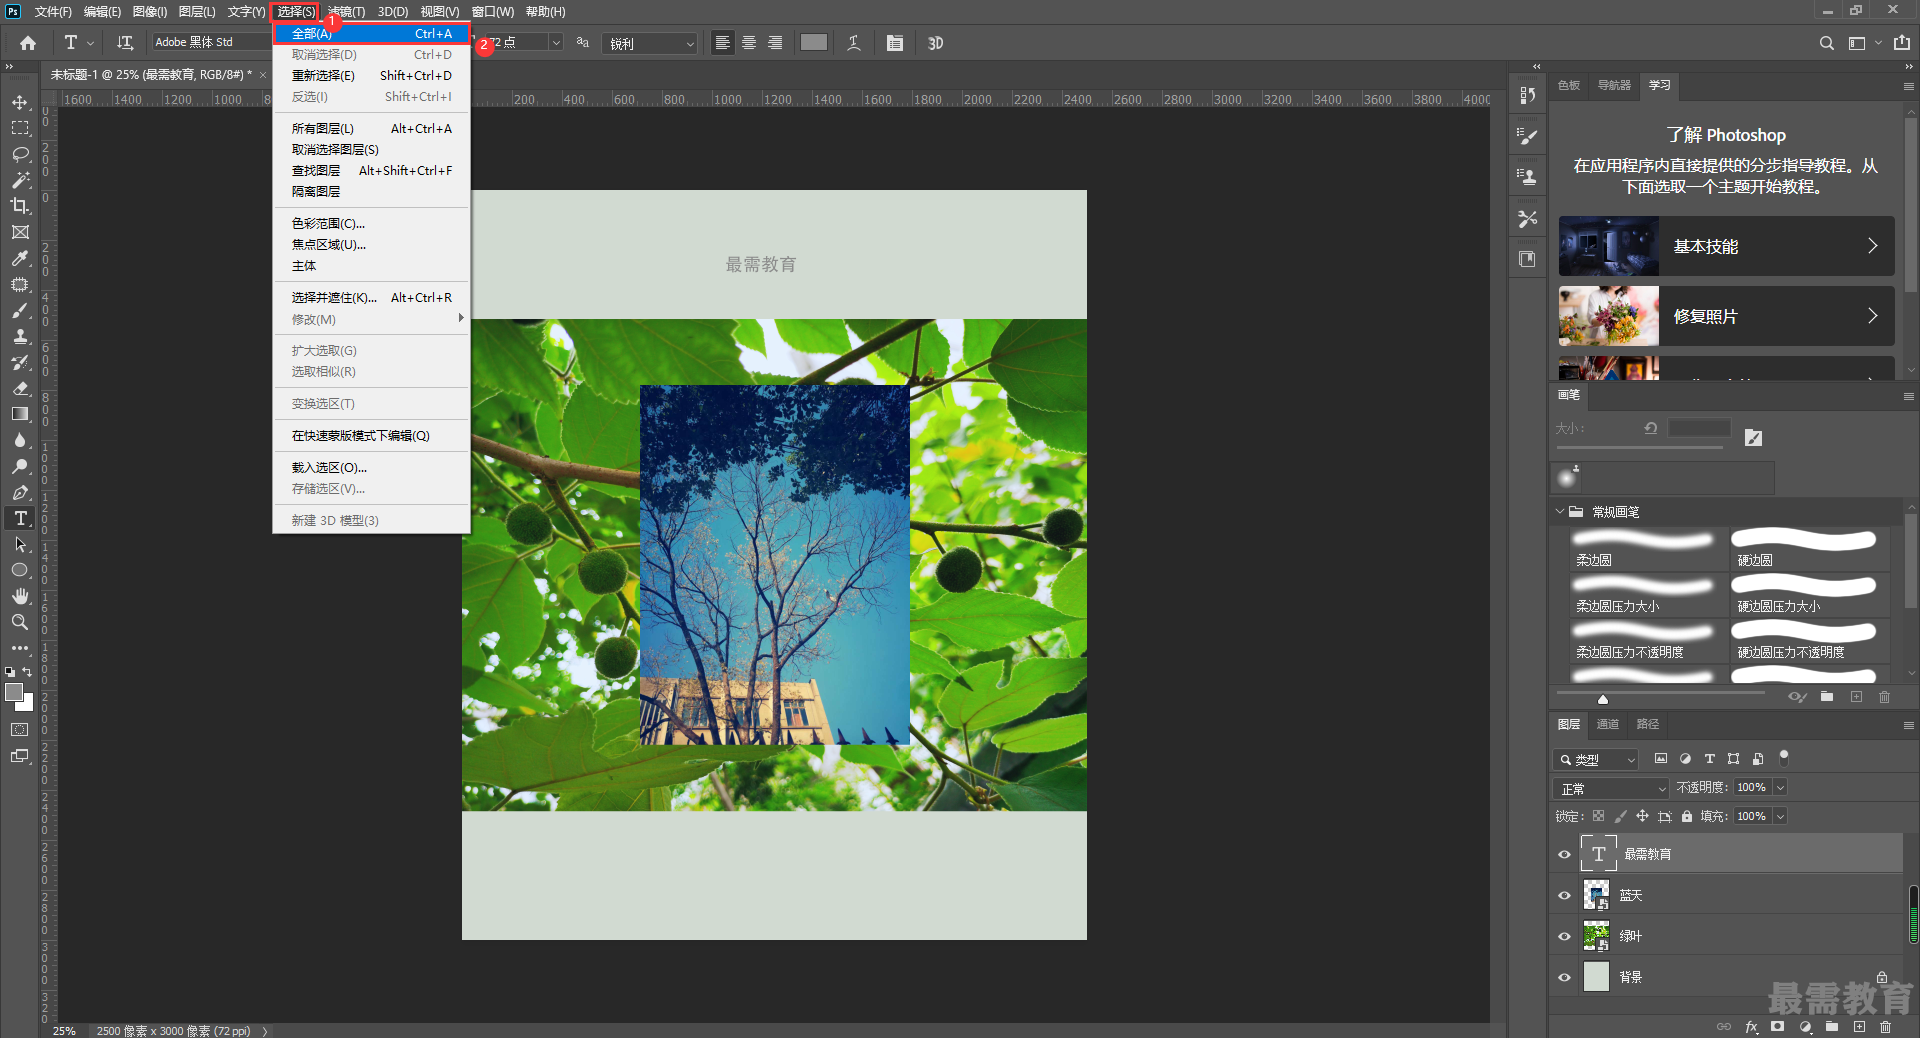1920x1038 pixels.
Task: Hide the 背景 layer
Action: point(1565,977)
